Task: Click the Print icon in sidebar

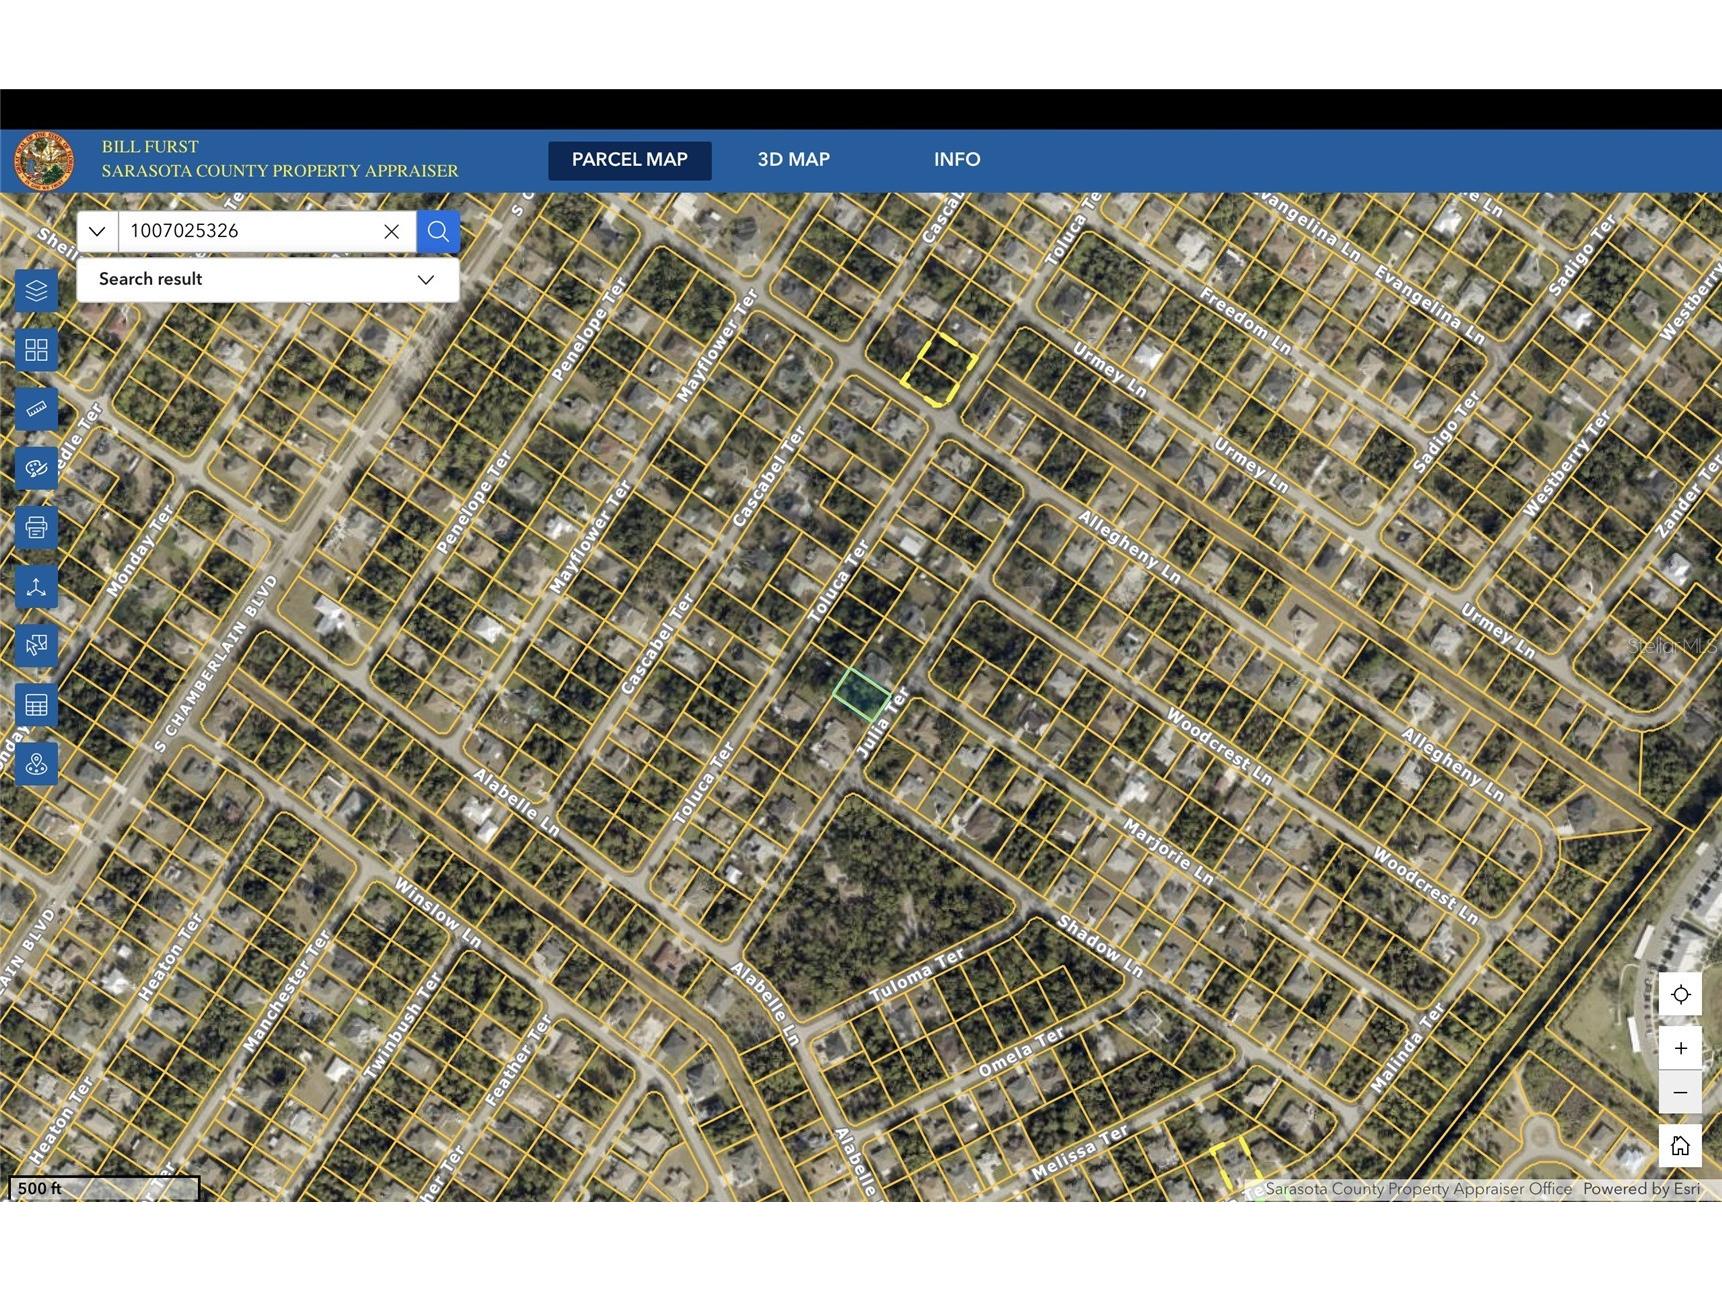Action: [36, 527]
